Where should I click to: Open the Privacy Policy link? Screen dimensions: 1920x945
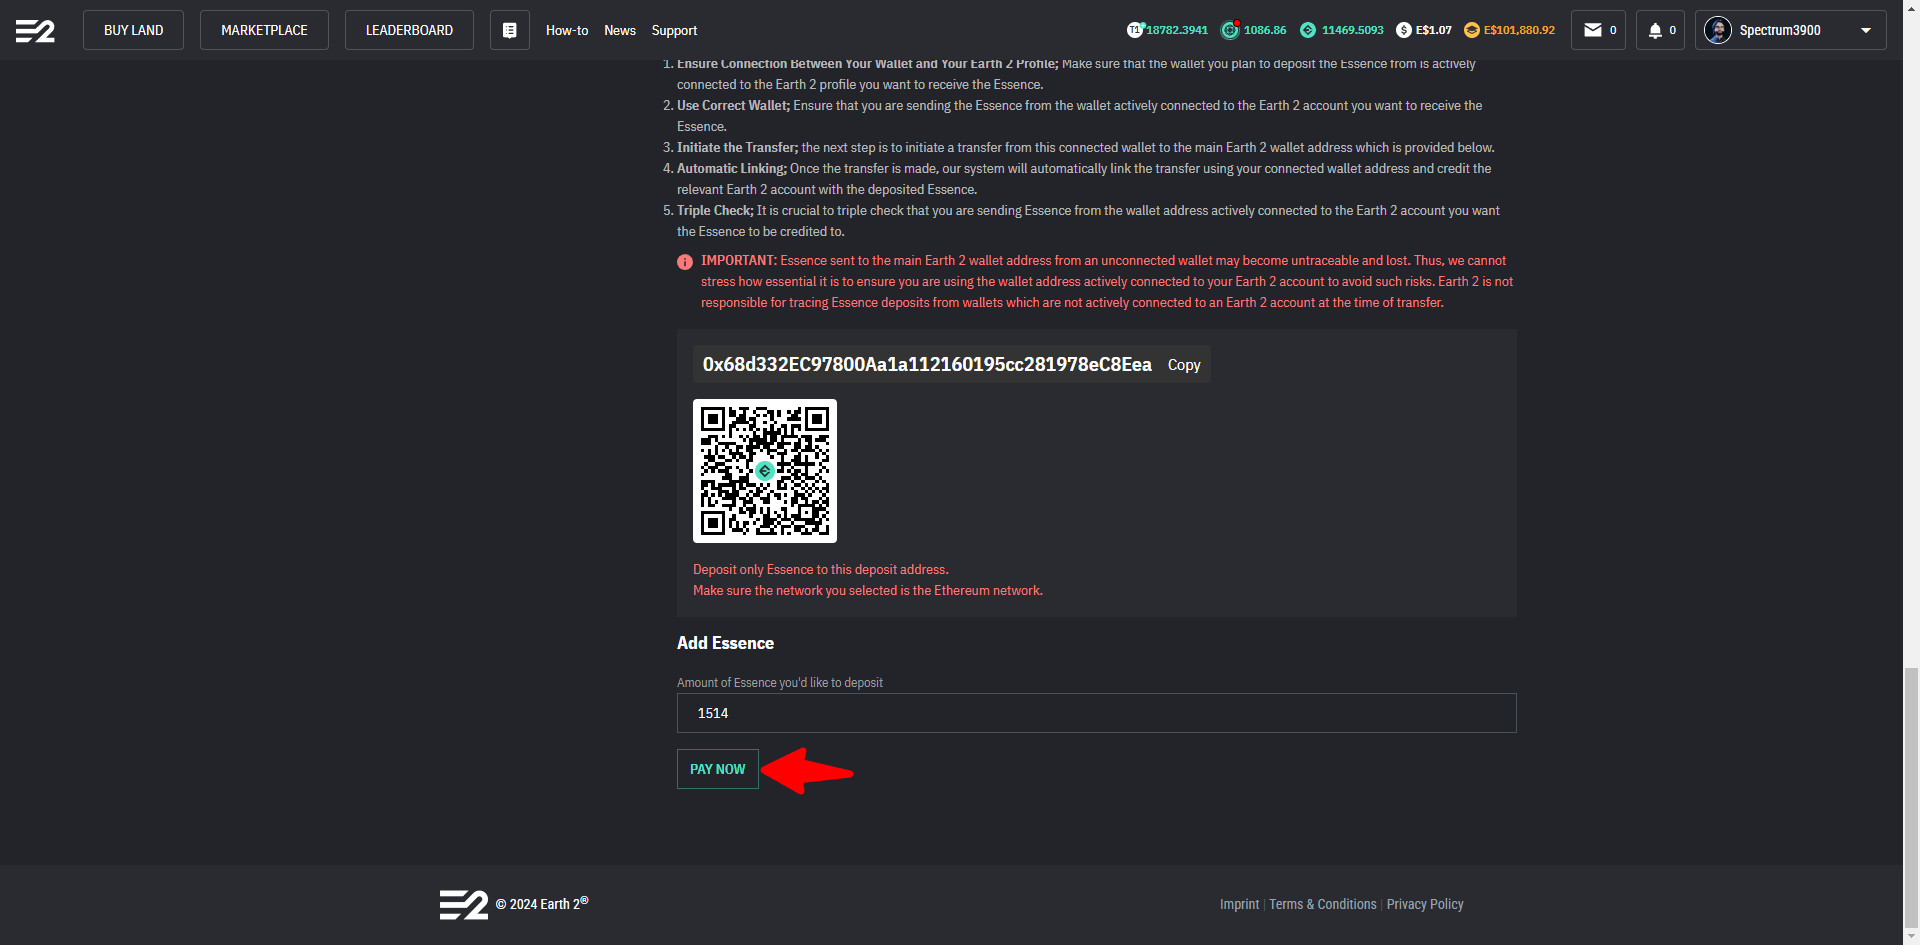pos(1425,904)
